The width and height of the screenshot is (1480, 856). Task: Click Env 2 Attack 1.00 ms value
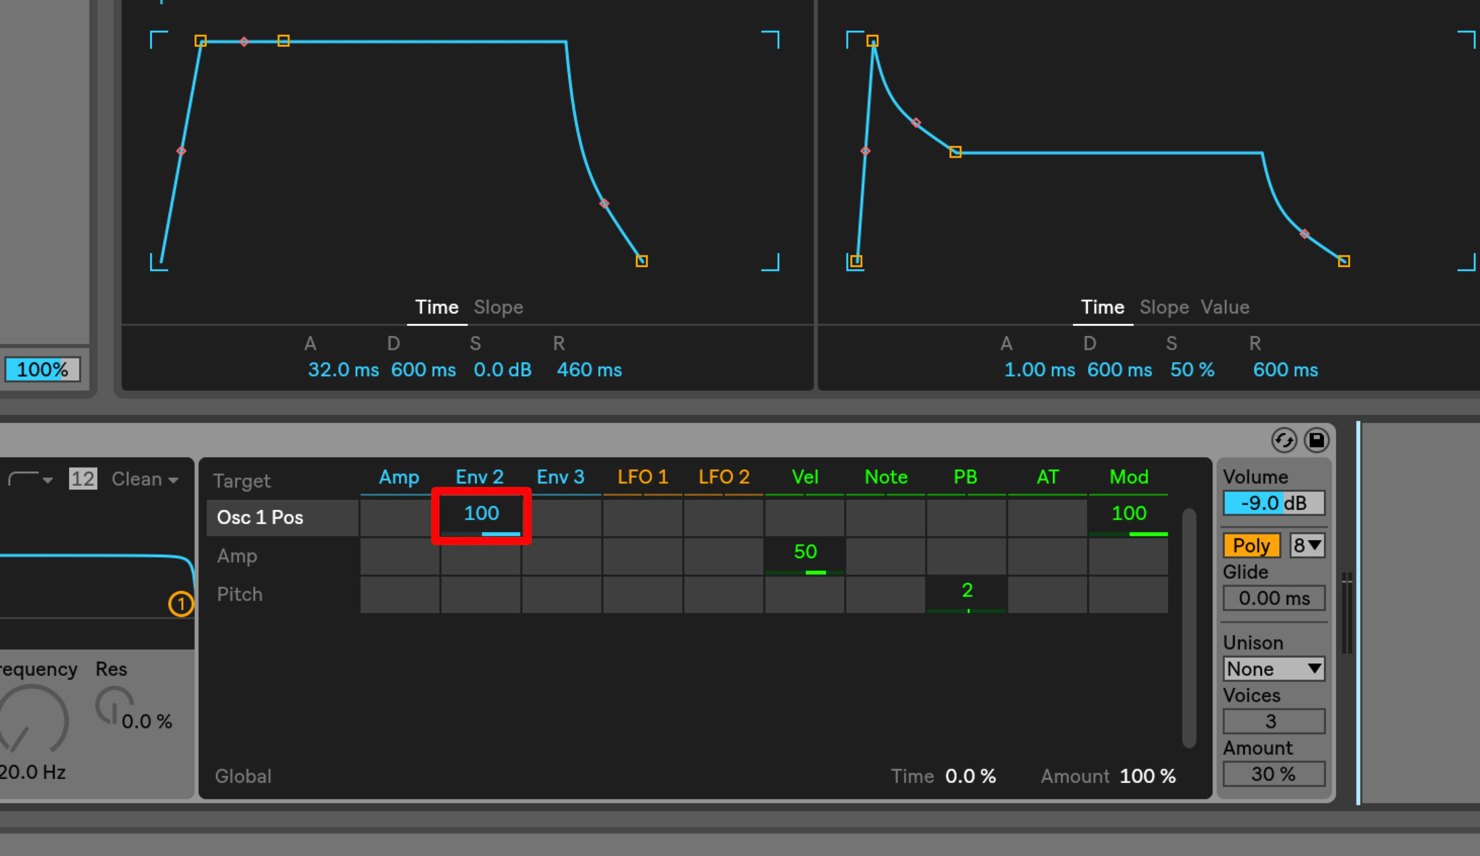(x=1039, y=370)
